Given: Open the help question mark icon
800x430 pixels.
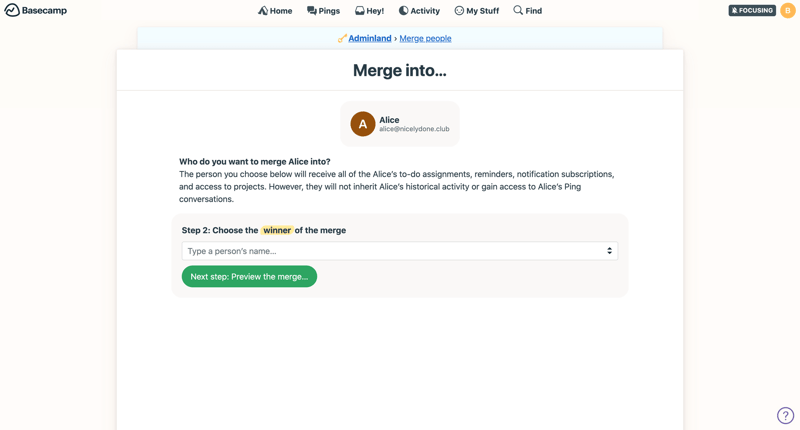Looking at the screenshot, I should point(786,415).
